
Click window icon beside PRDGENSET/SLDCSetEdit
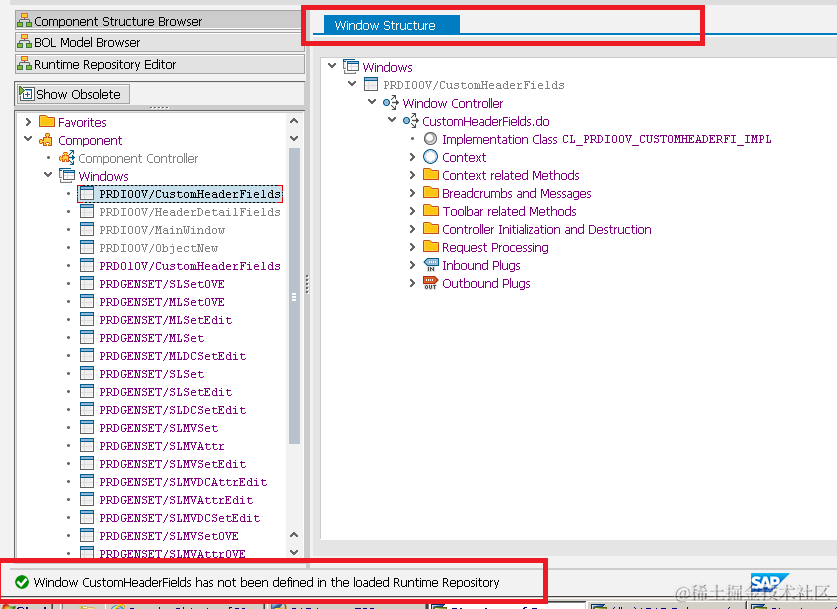coord(86,409)
